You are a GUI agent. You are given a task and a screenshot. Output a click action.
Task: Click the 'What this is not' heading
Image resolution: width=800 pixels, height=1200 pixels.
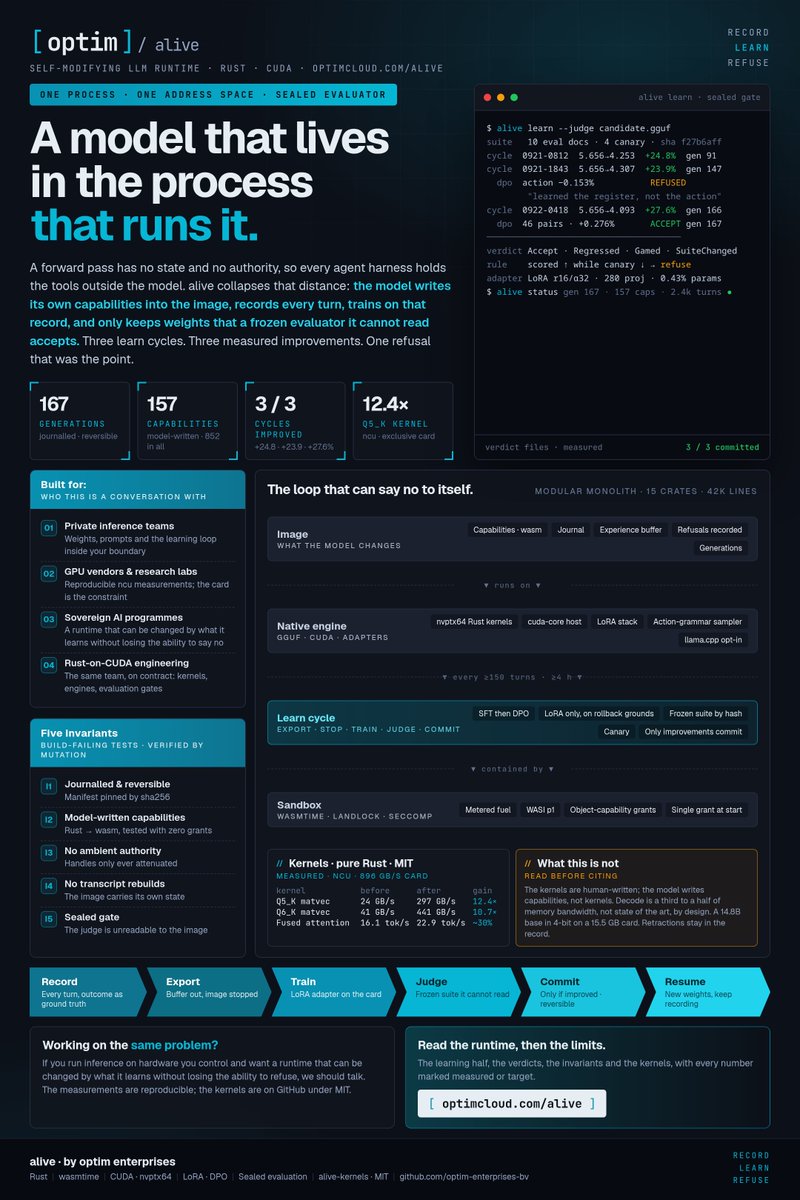tap(578, 863)
